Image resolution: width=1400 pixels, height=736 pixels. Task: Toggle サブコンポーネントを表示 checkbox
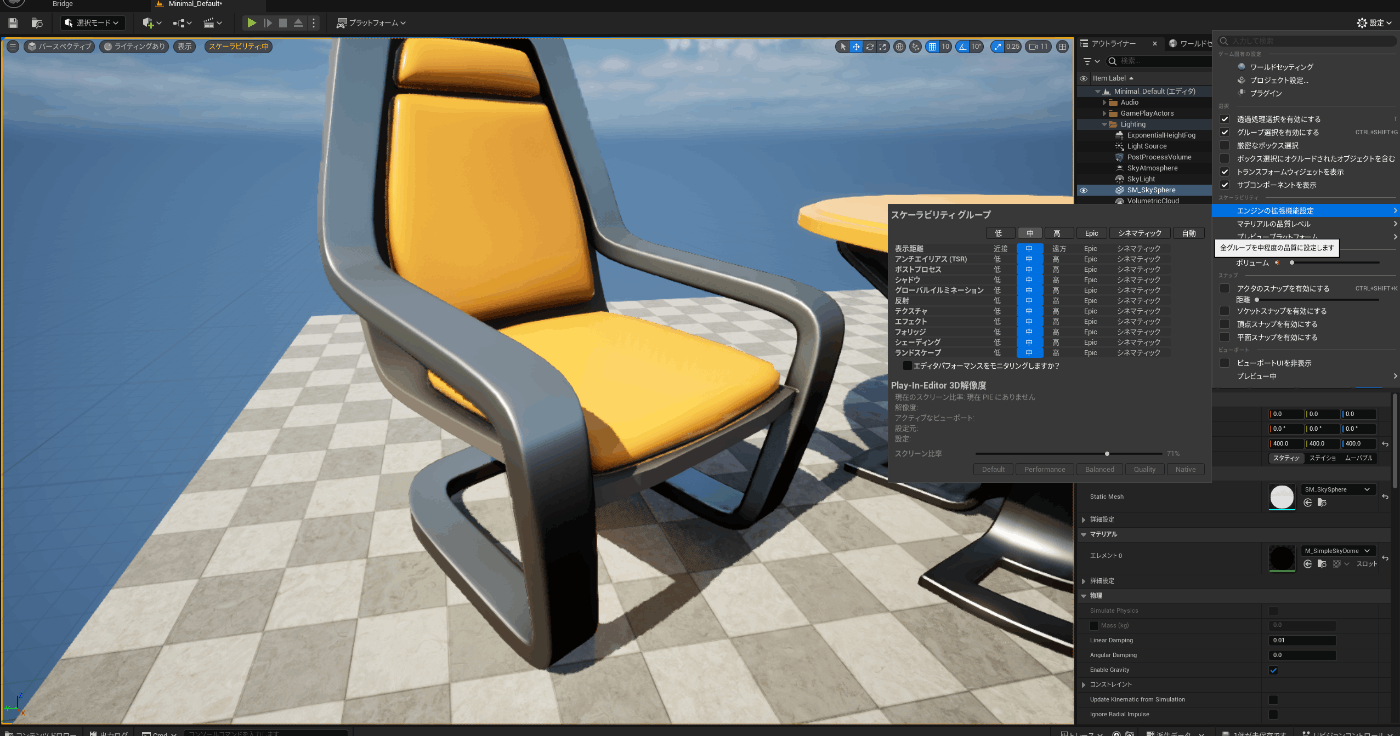click(1225, 185)
